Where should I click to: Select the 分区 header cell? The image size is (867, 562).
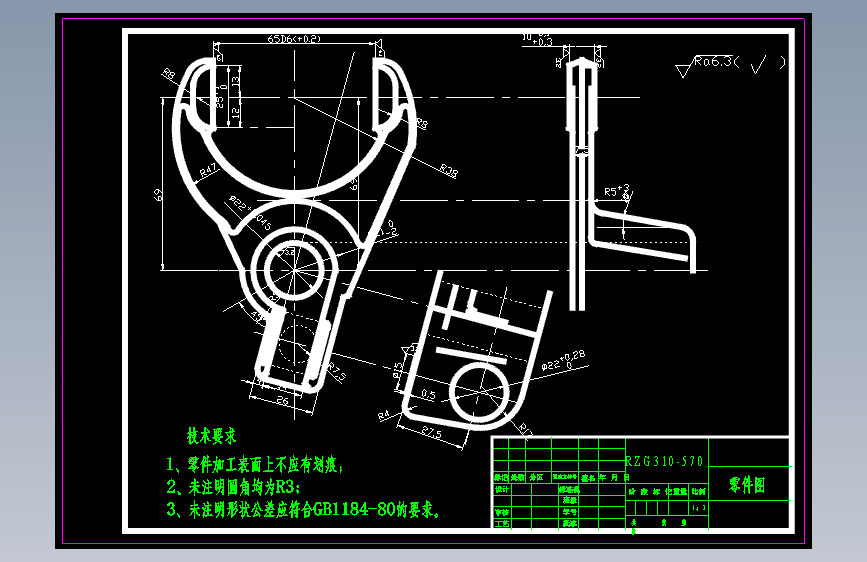(536, 477)
